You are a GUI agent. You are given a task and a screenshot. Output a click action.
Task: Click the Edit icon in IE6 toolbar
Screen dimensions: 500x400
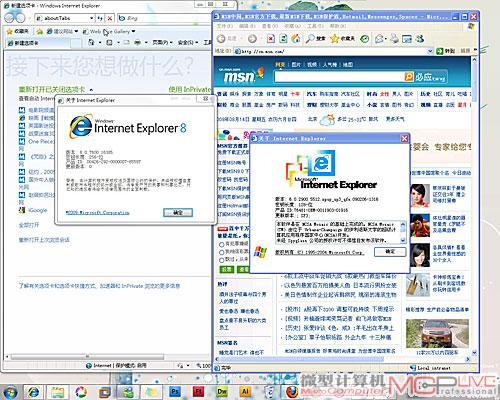[x=407, y=39]
